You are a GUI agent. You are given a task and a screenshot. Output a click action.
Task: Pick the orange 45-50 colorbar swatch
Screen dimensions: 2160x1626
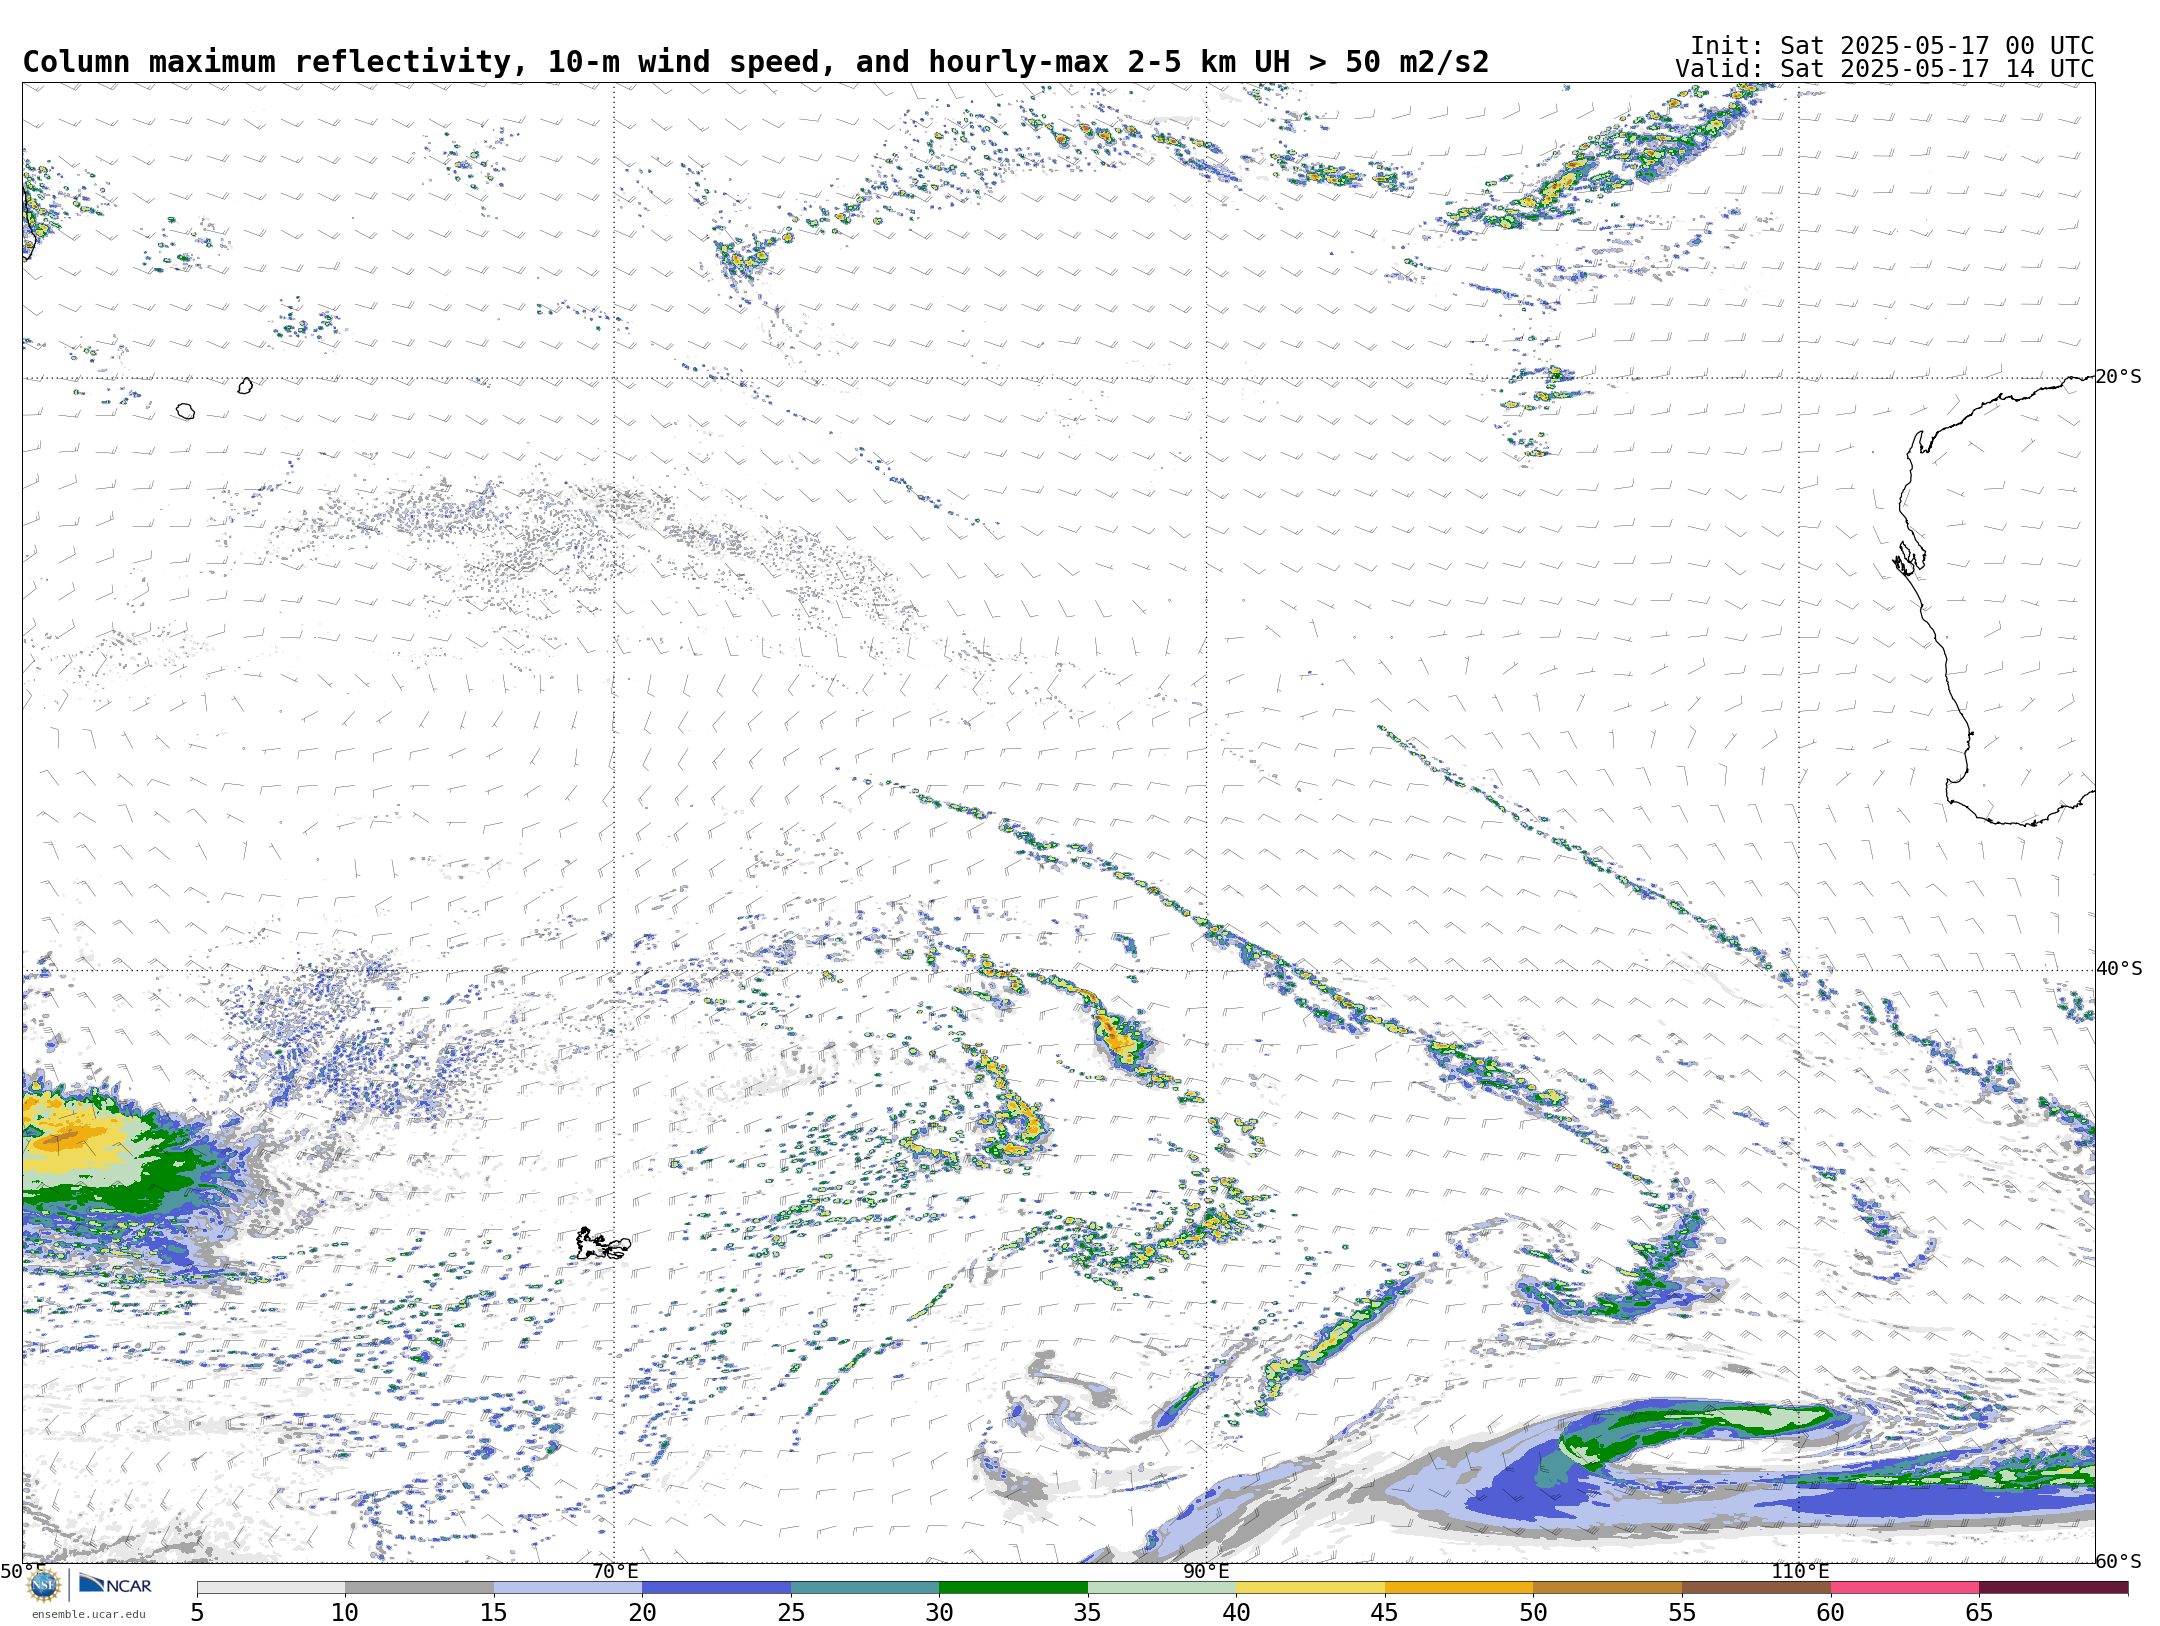(1459, 1587)
